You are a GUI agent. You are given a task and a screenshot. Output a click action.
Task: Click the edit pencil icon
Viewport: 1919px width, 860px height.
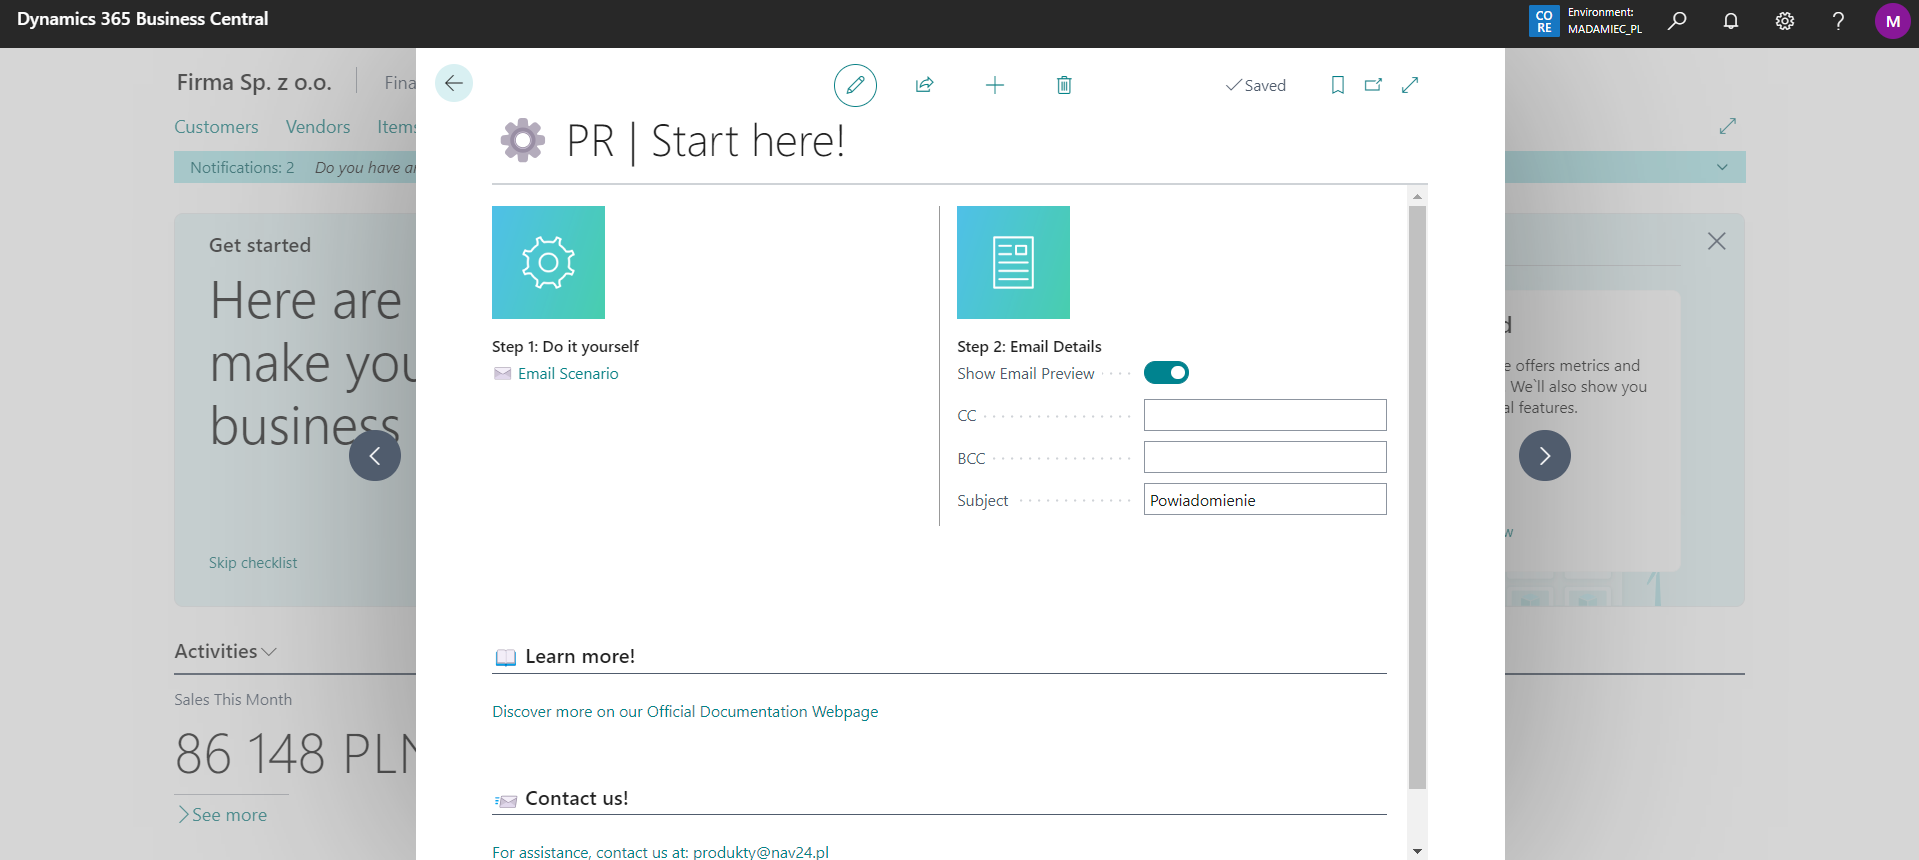click(855, 85)
